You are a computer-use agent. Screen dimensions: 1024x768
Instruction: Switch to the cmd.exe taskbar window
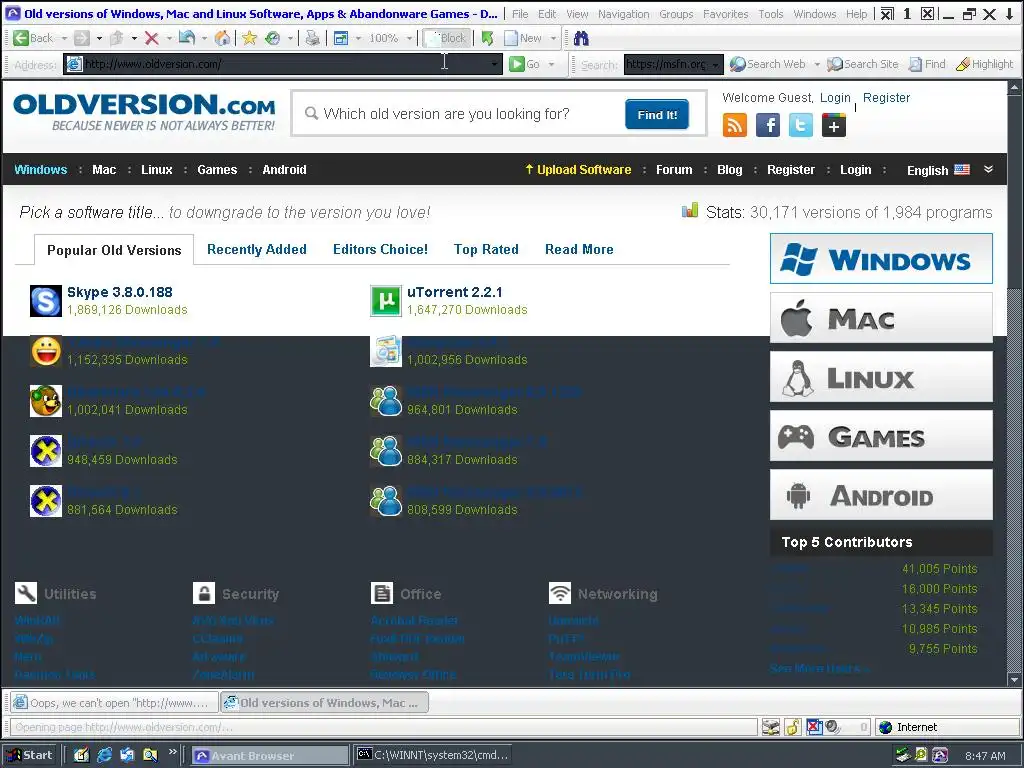(x=432, y=755)
